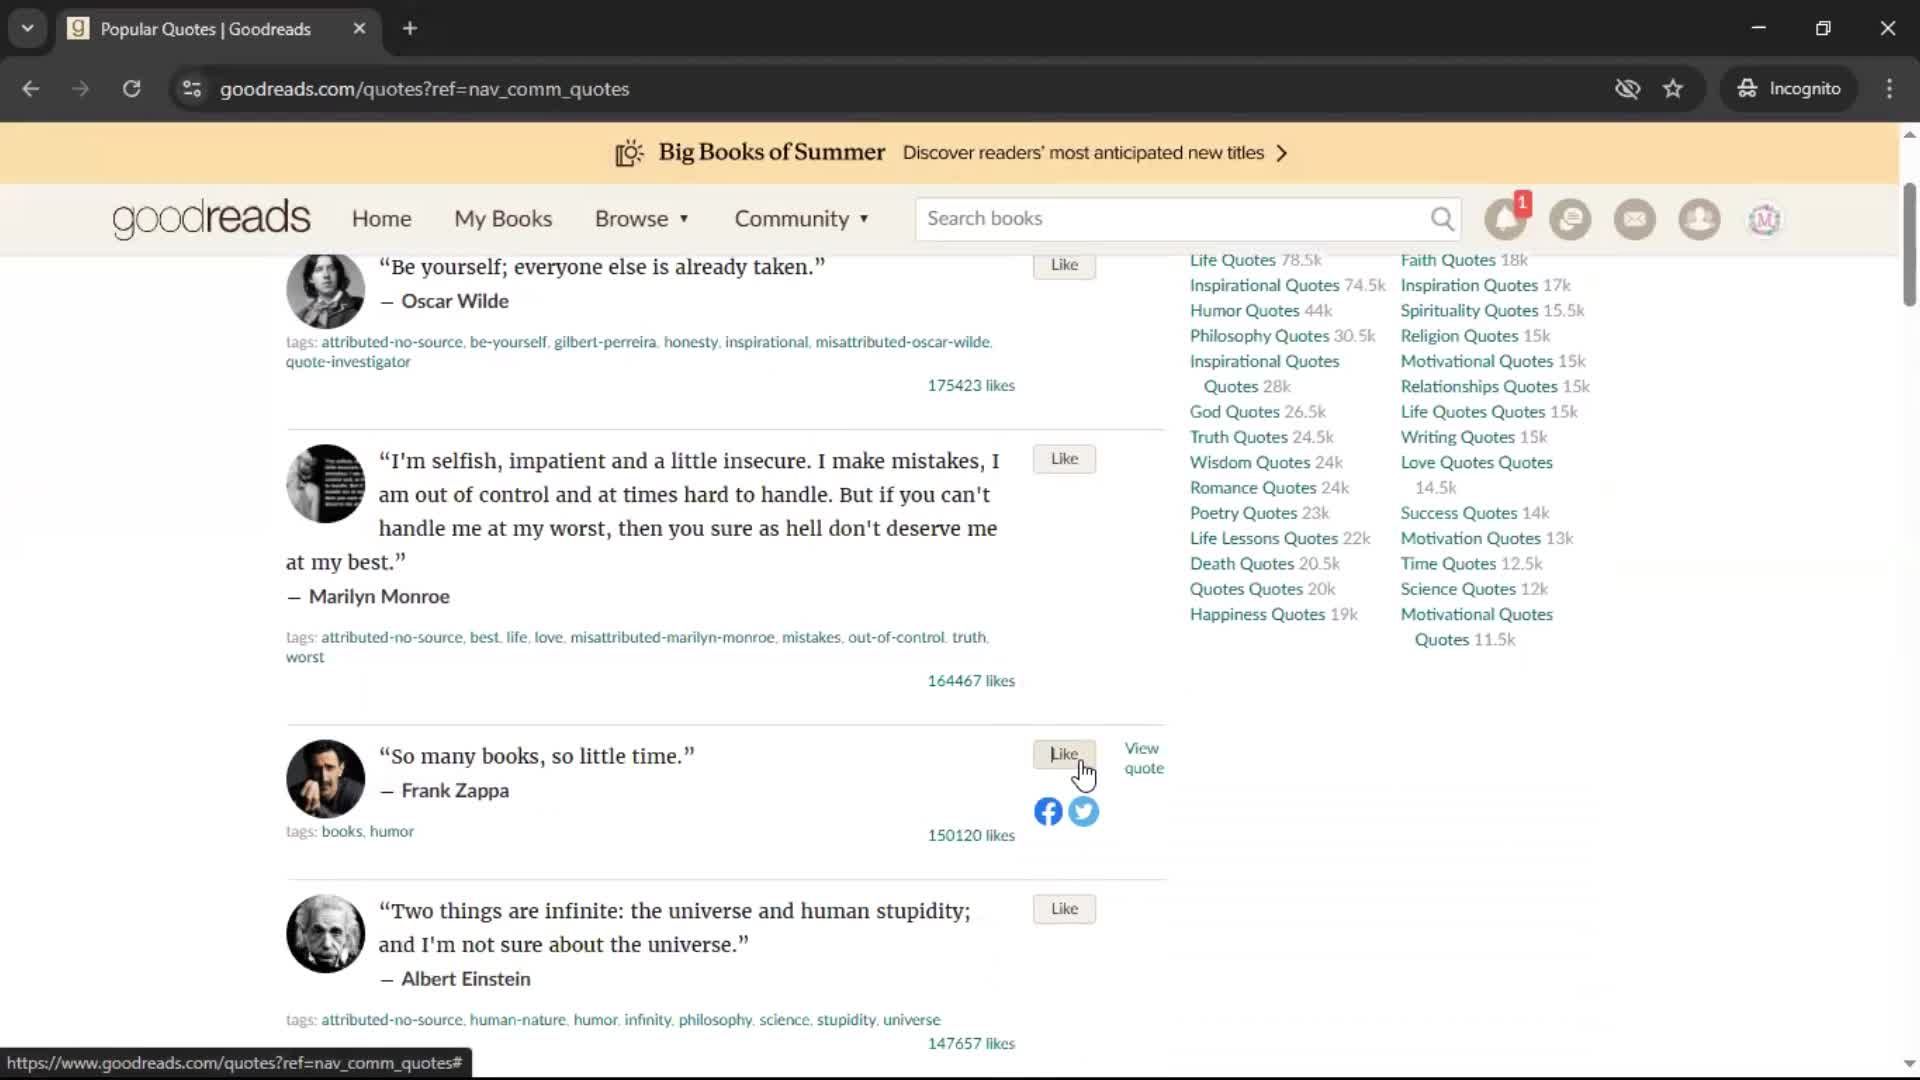Viewport: 1920px width, 1080px height.
Task: Open Albert Einstein author link
Action: pos(466,979)
